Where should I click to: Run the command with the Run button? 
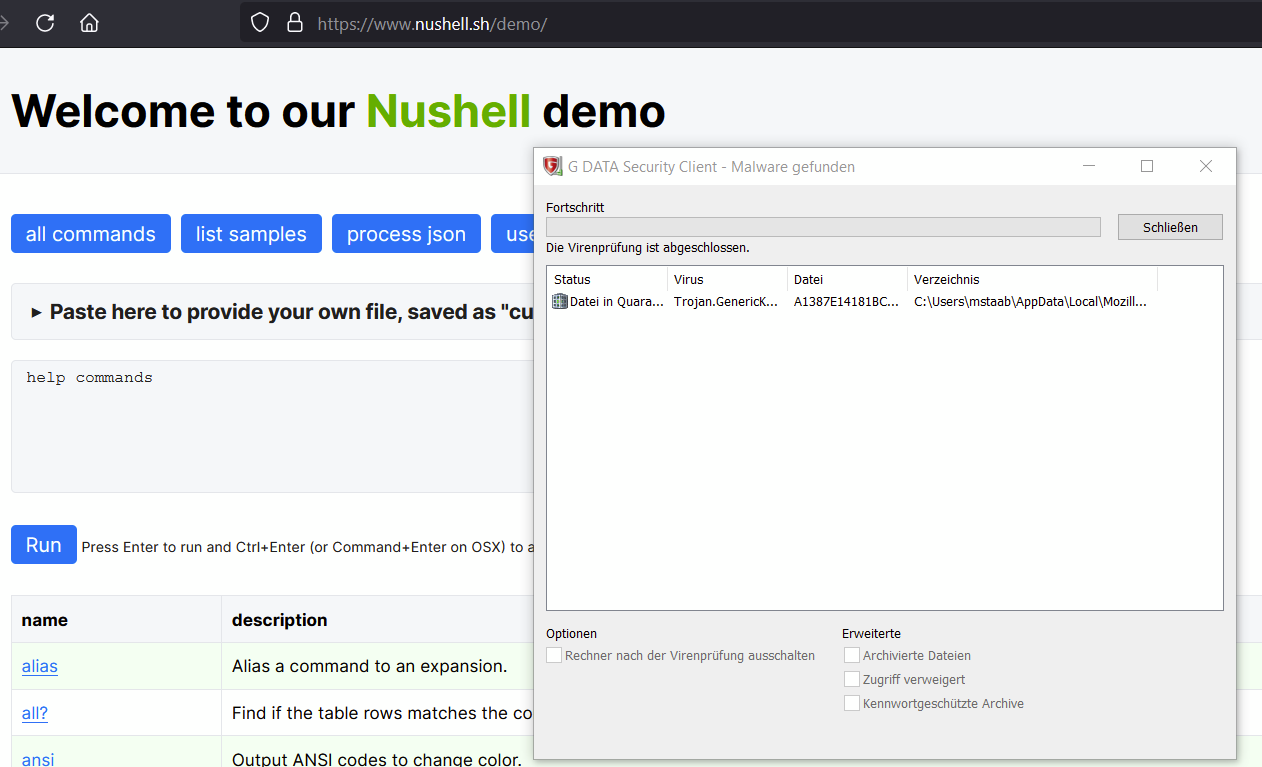[44, 545]
